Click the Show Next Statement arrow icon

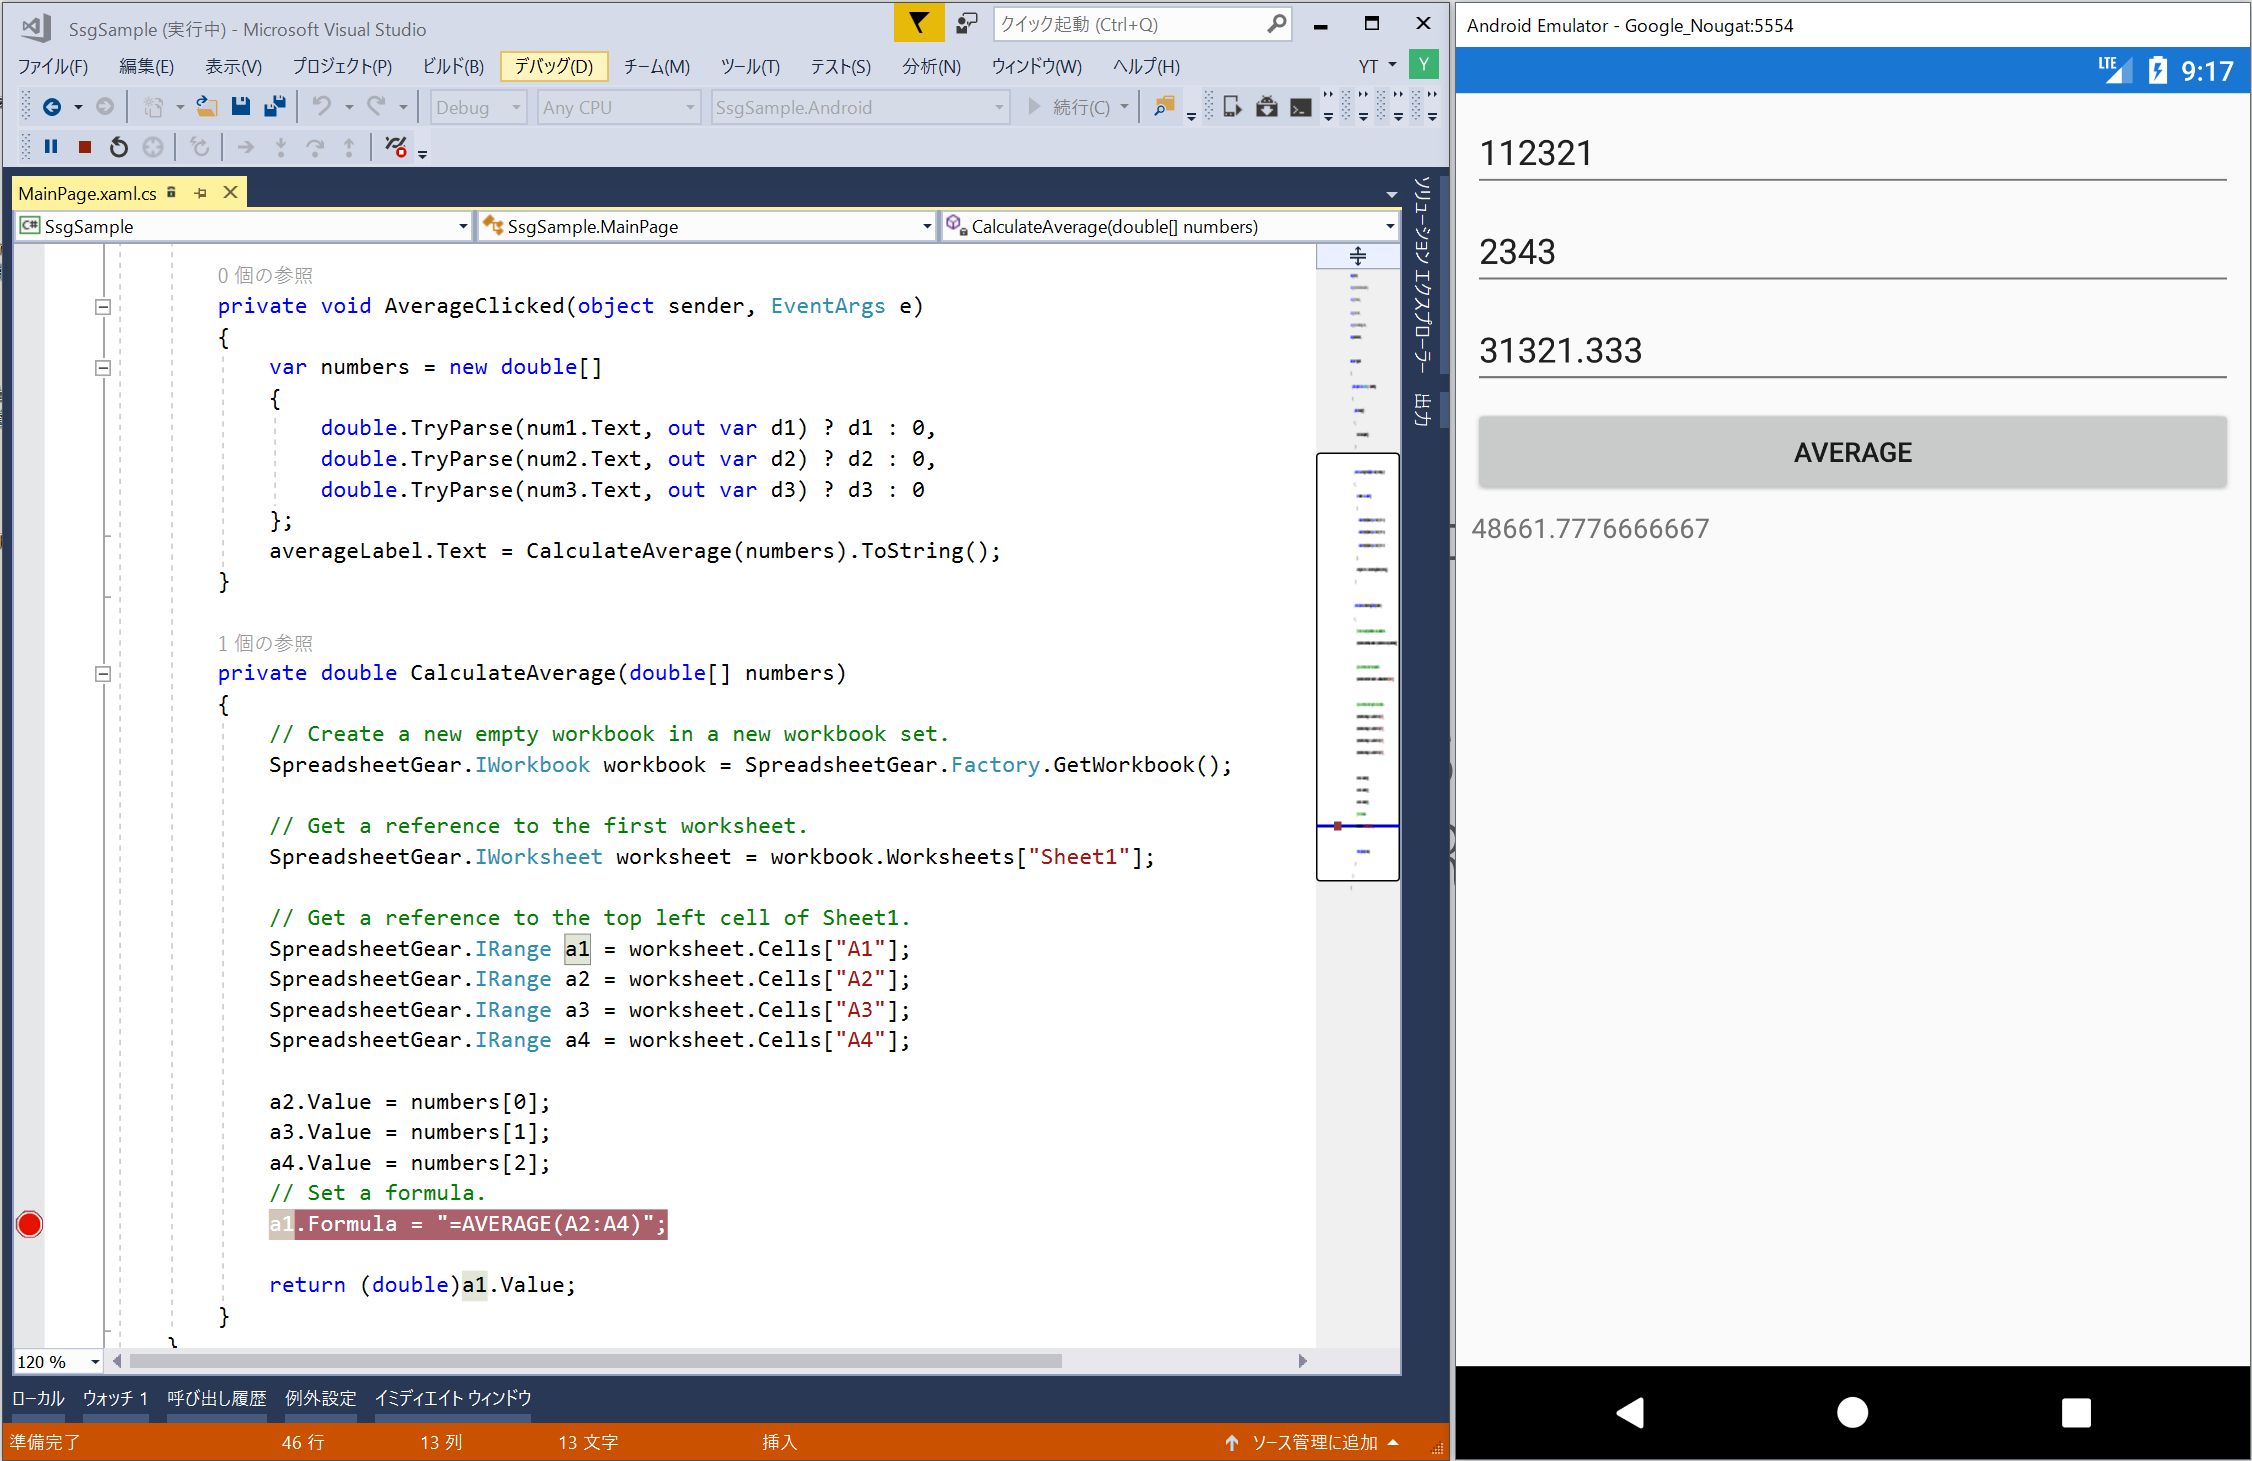(x=246, y=147)
